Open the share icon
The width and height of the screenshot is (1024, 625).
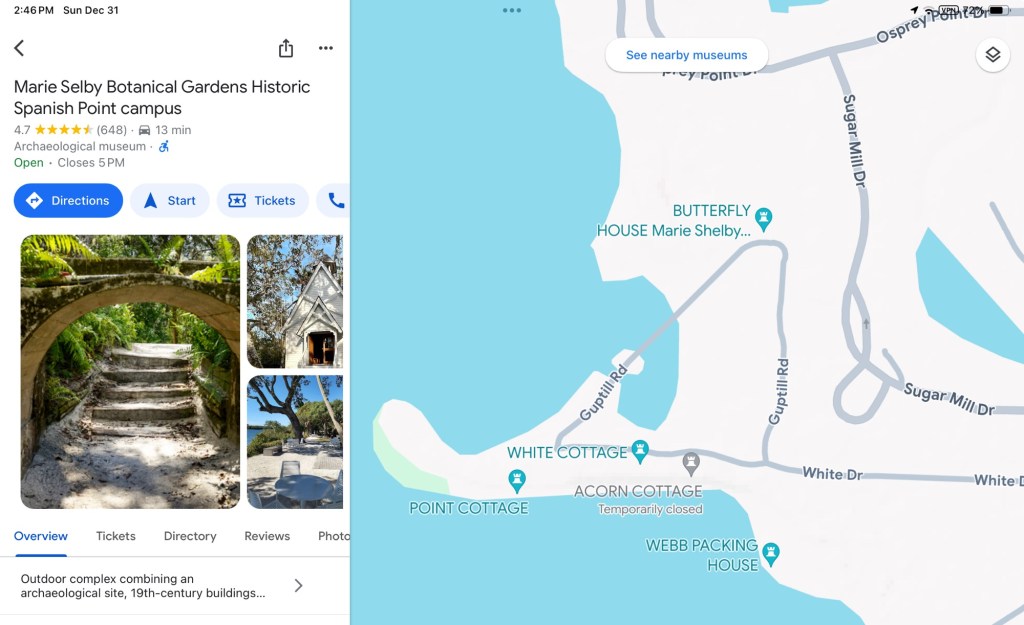point(286,48)
